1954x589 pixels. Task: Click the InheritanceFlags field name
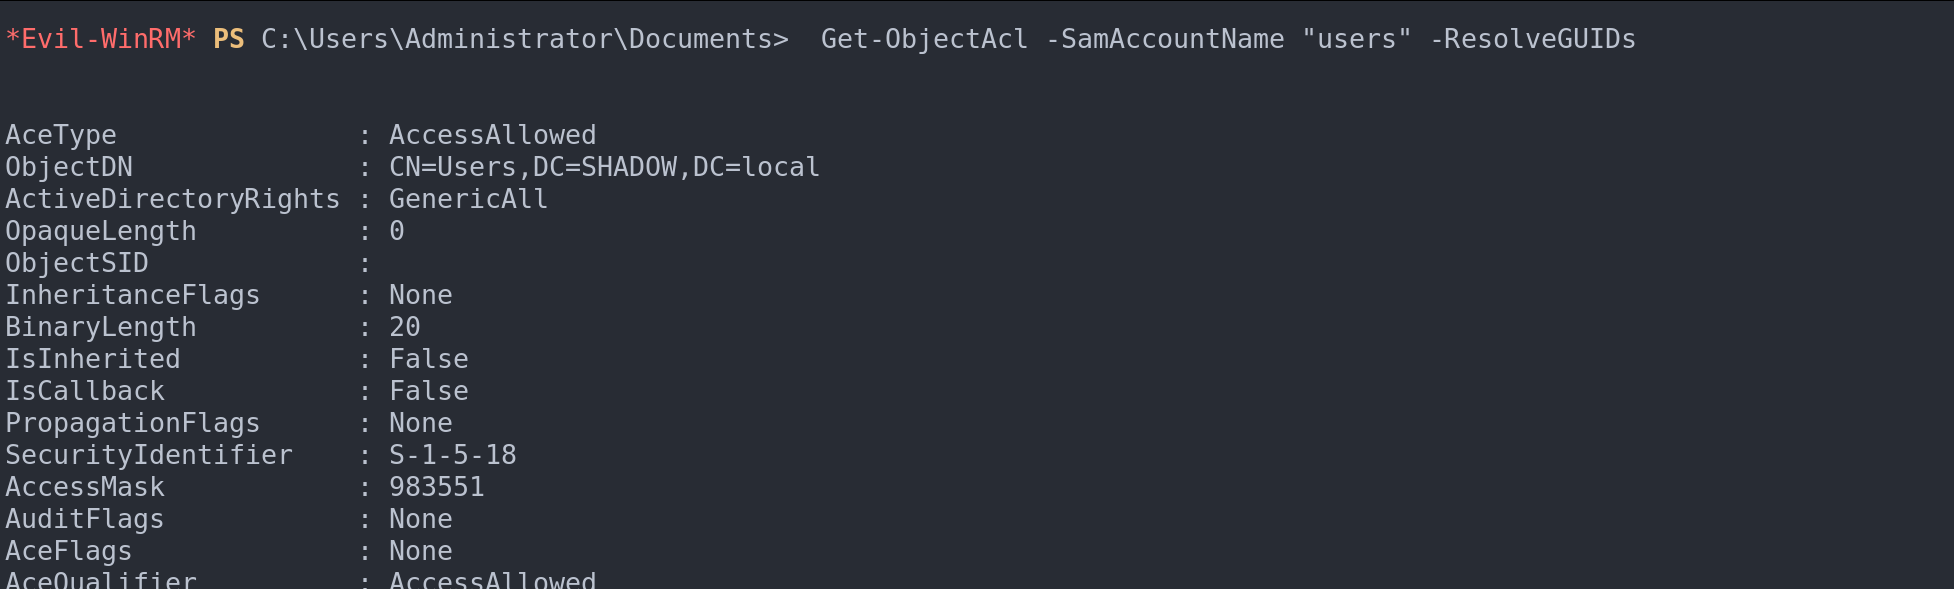pos(132,295)
